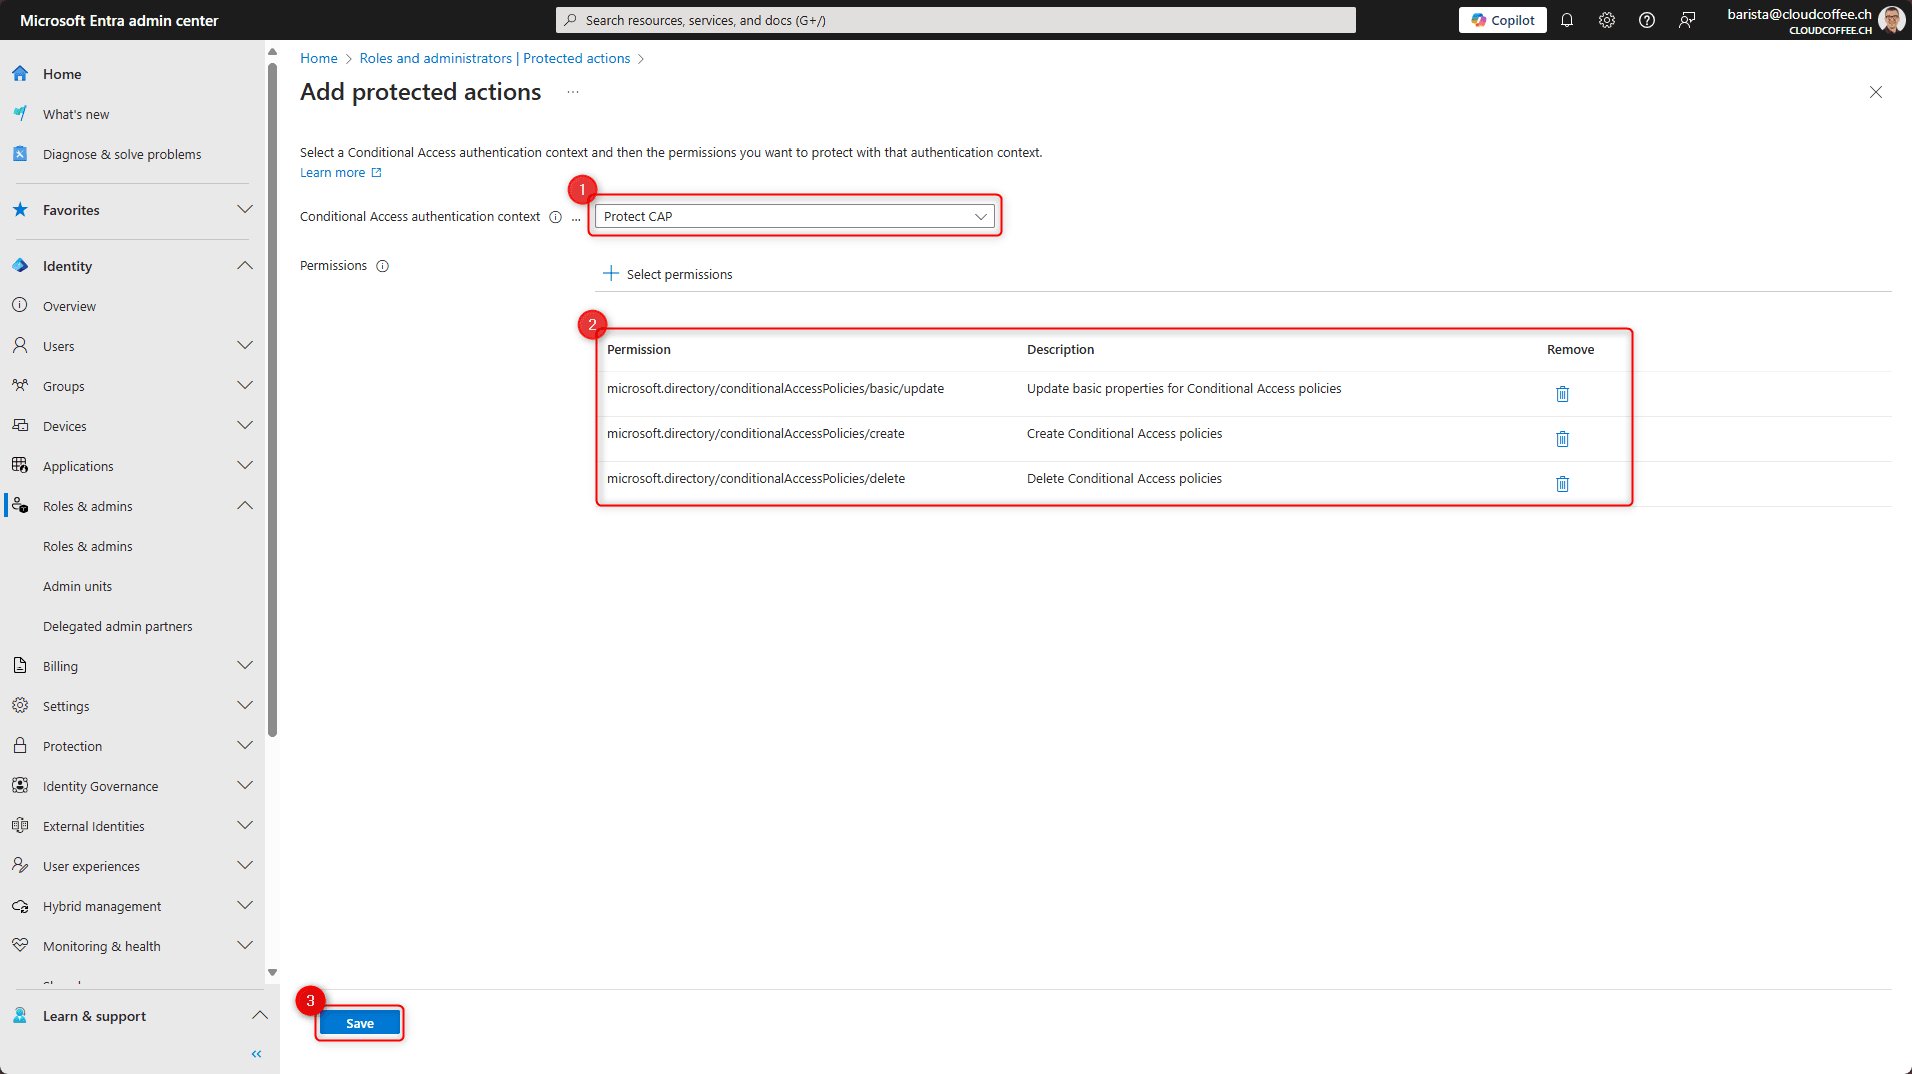Open Copilot from the top bar
Image resolution: width=1912 pixels, height=1074 pixels.
pyautogui.click(x=1502, y=19)
